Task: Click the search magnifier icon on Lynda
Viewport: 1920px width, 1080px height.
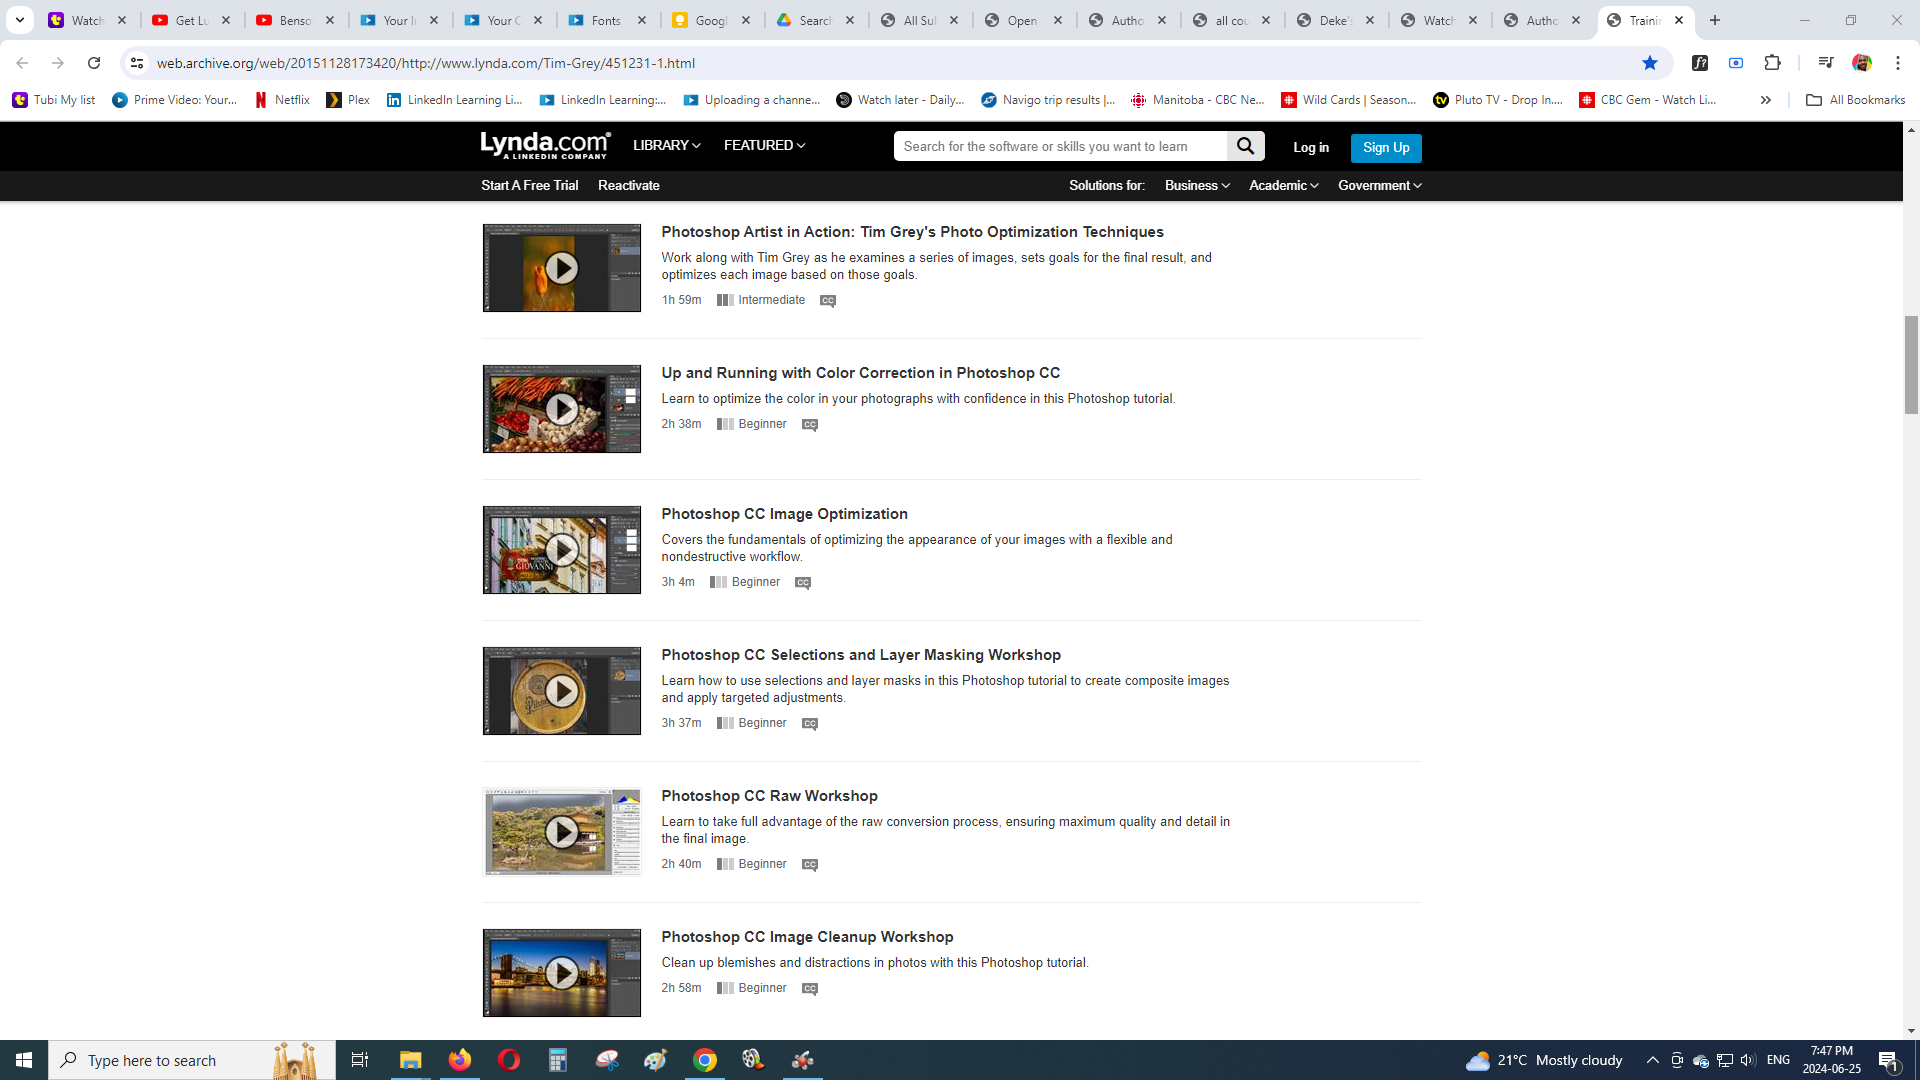Action: click(1245, 146)
